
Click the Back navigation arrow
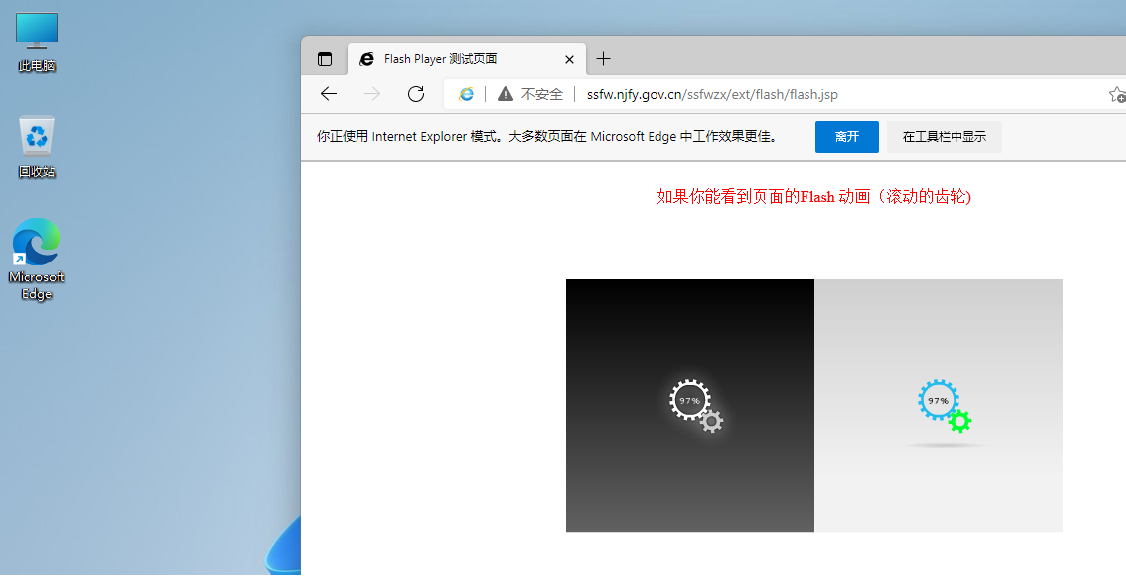[x=329, y=93]
